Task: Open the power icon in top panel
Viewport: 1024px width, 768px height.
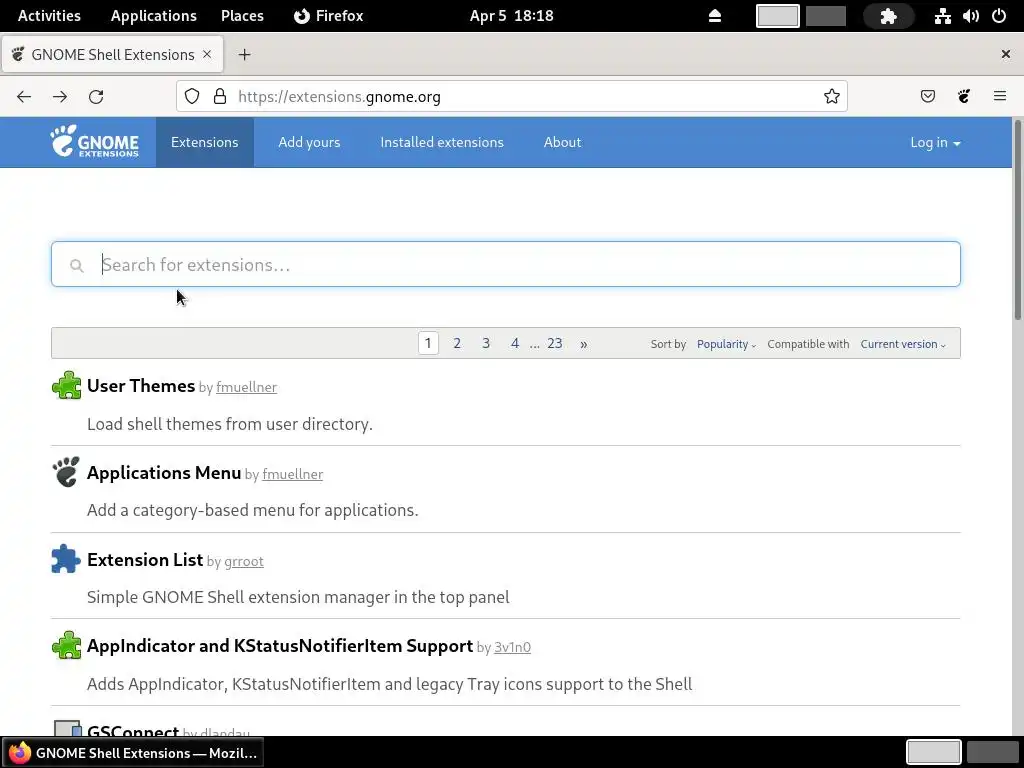Action: (x=999, y=16)
